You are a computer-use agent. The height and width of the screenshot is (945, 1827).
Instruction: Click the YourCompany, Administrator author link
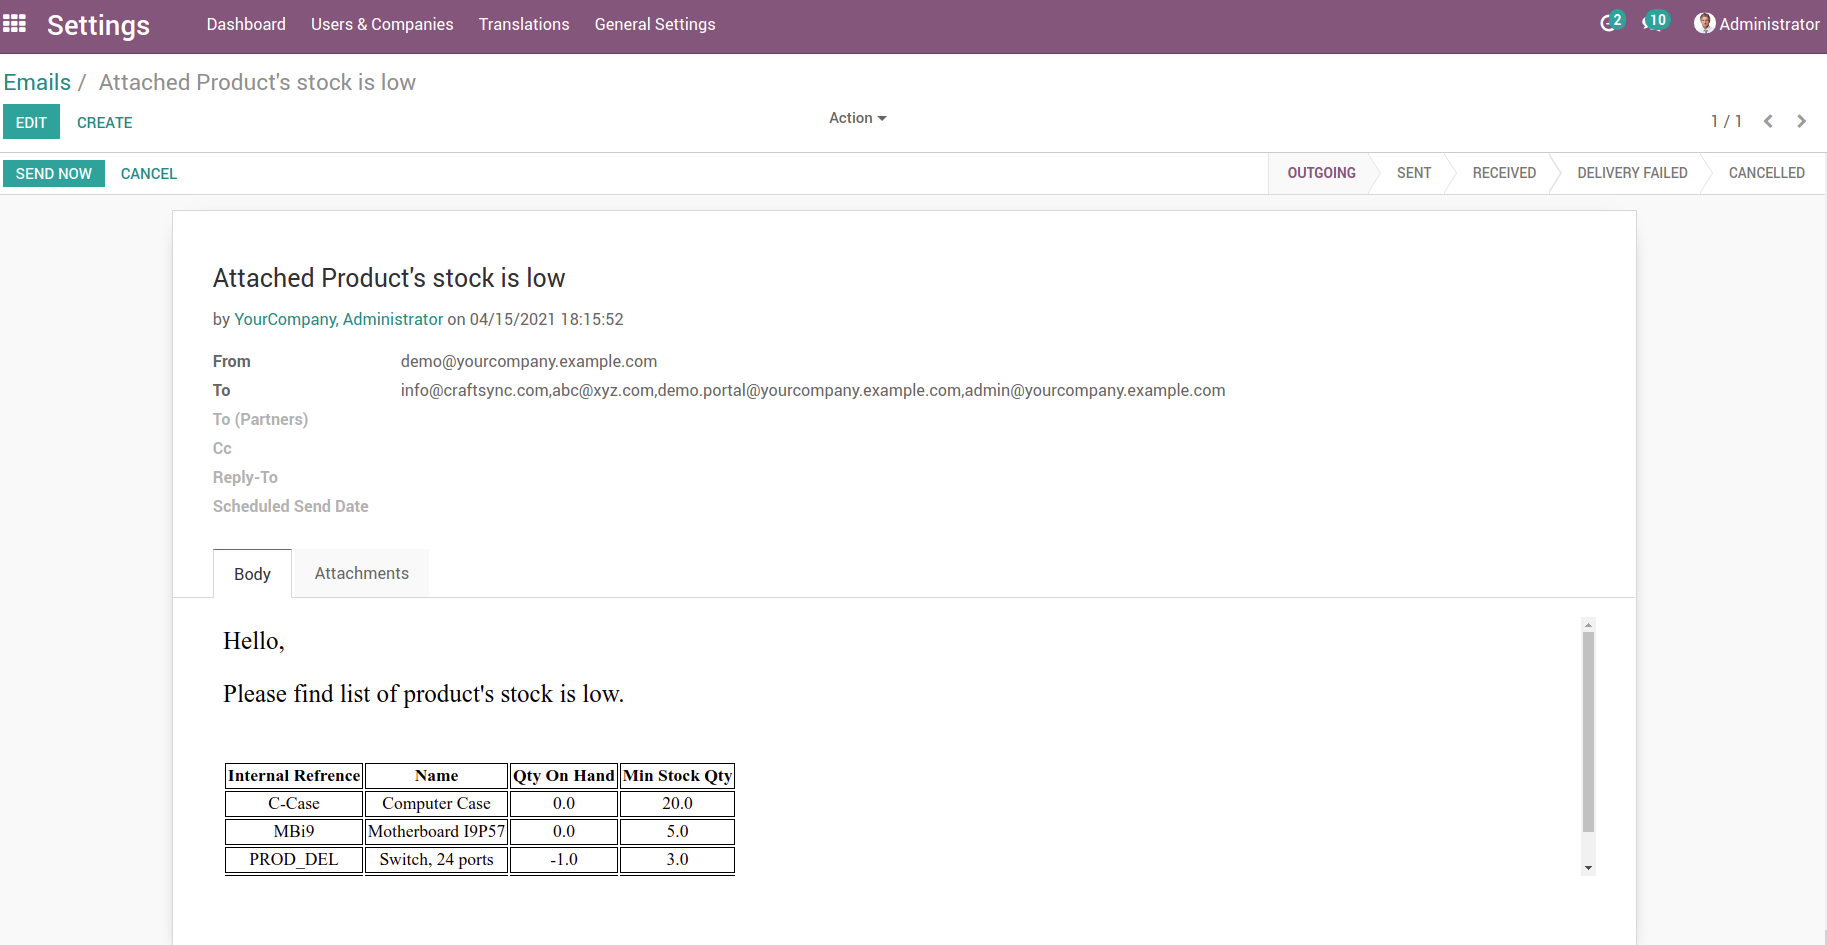pyautogui.click(x=338, y=319)
